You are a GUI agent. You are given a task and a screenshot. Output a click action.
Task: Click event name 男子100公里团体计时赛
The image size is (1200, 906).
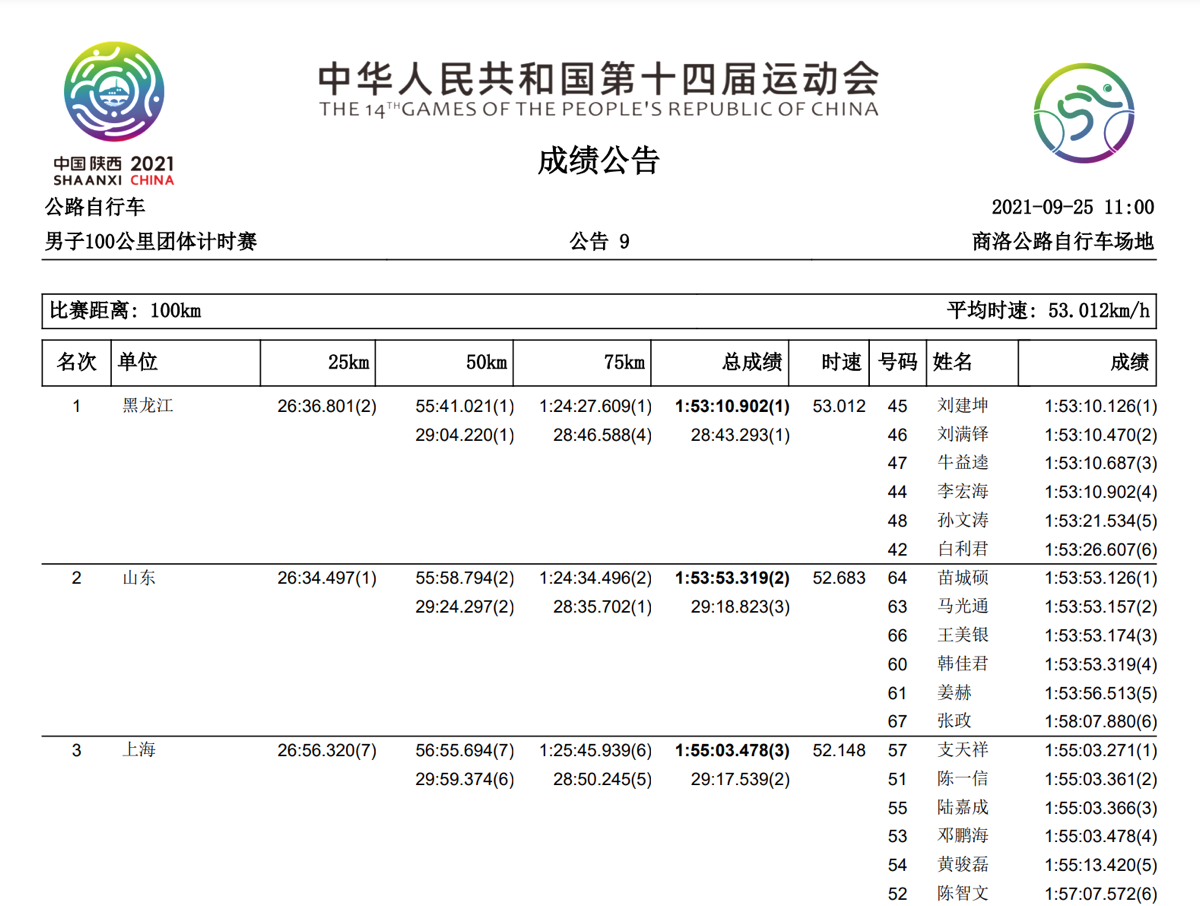click(151, 241)
